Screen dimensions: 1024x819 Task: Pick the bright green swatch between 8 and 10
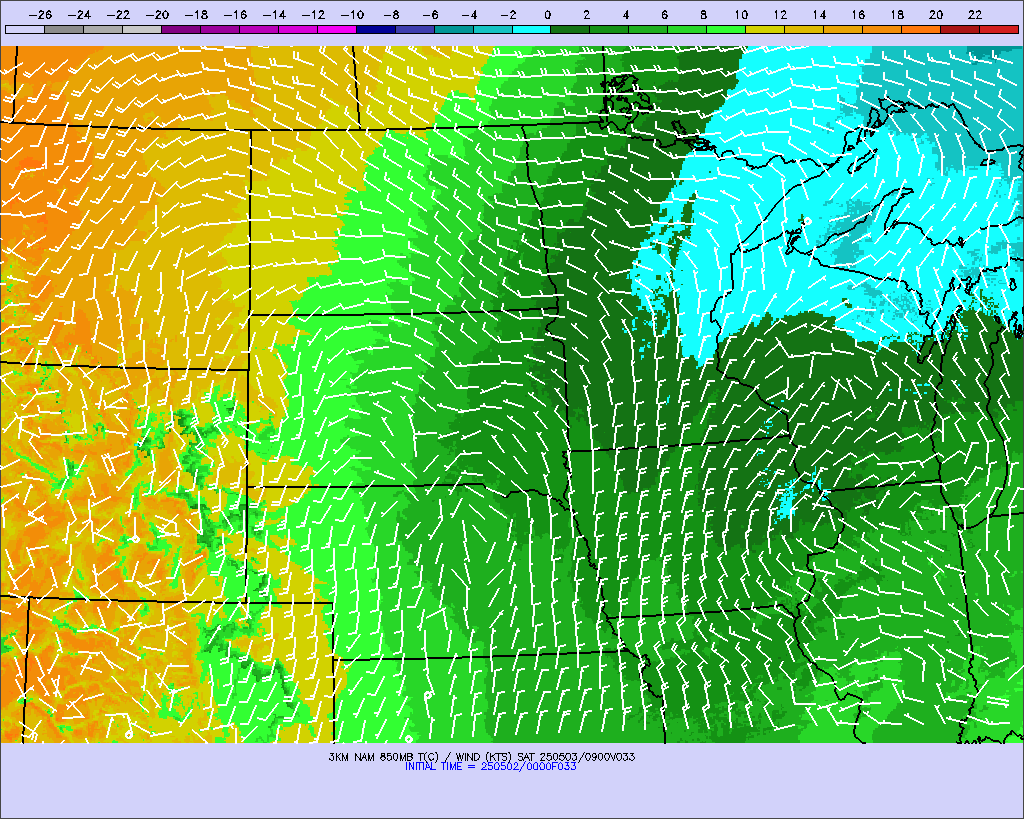tap(726, 29)
